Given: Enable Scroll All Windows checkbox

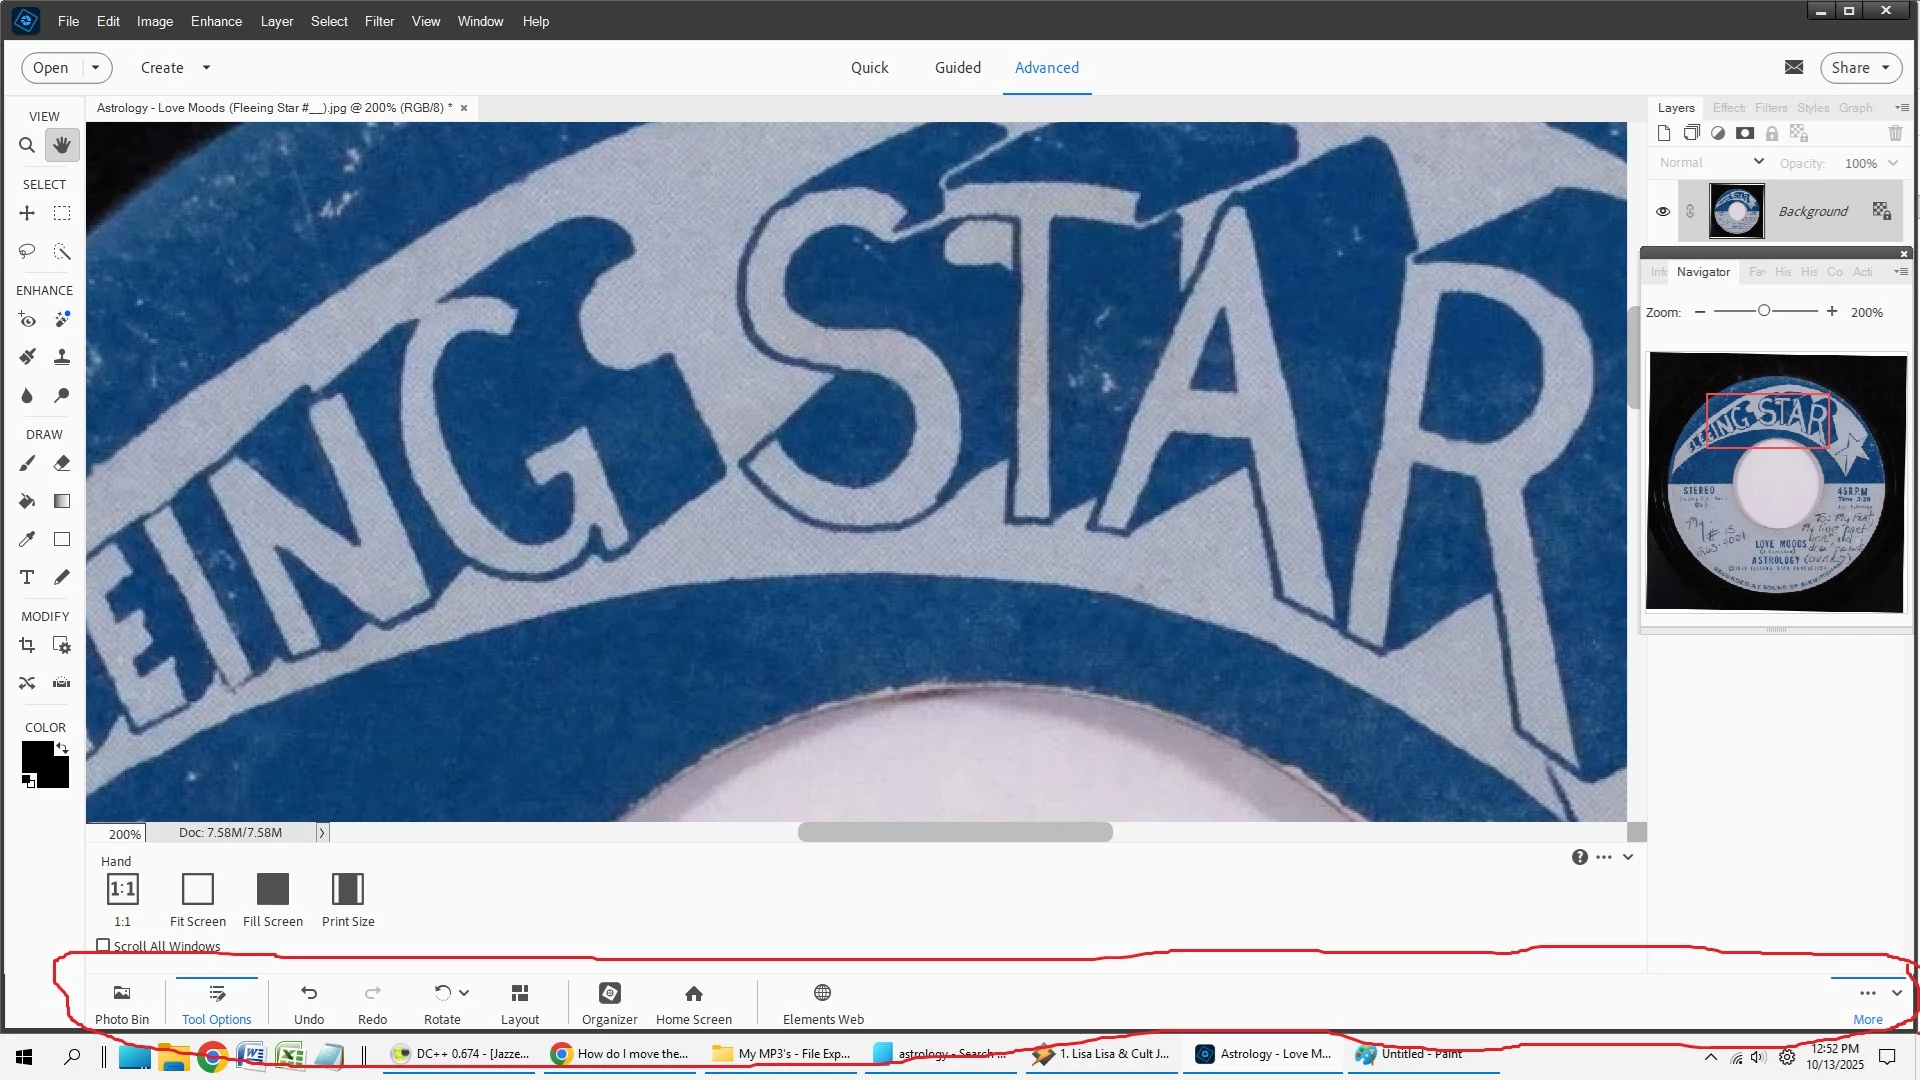Looking at the screenshot, I should (x=103, y=945).
